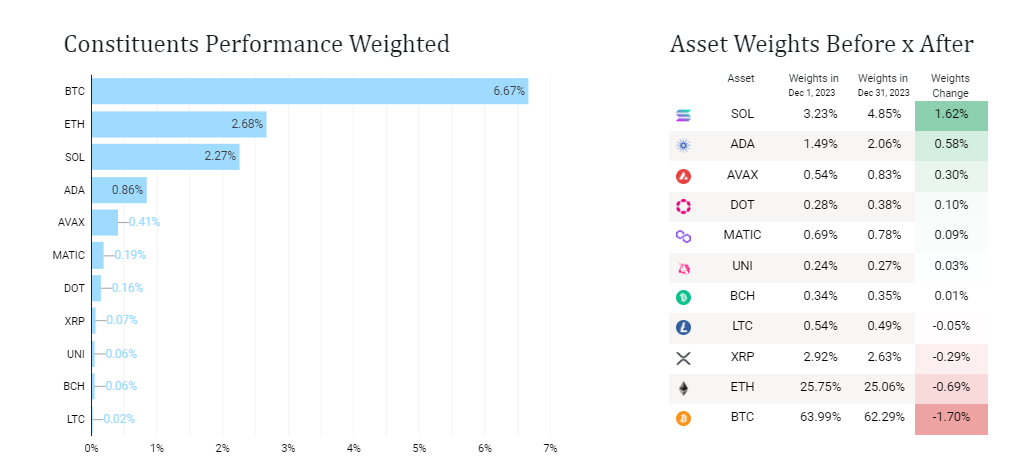
Task: Click the orange BTC coin icon
Action: [x=684, y=419]
